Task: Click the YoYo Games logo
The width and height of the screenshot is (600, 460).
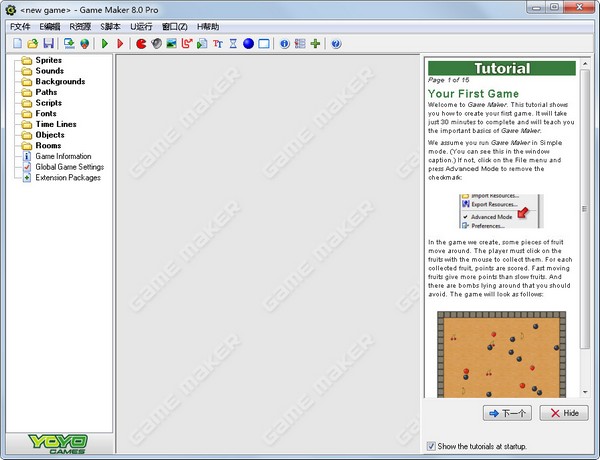Action: click(x=58, y=444)
